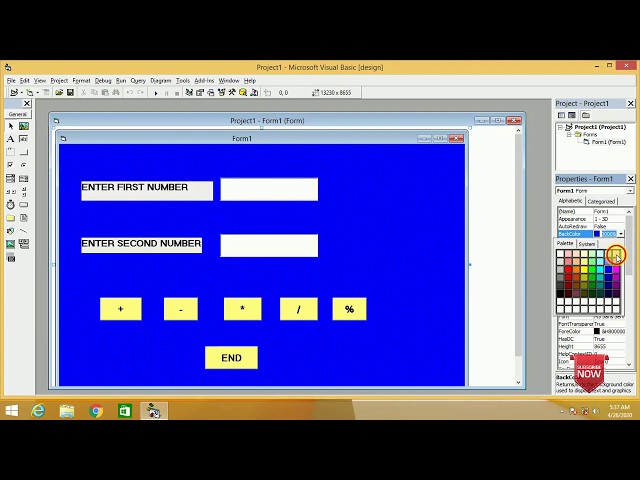Click the Save Project toolbar icon
The width and height of the screenshot is (640, 480).
pos(70,93)
